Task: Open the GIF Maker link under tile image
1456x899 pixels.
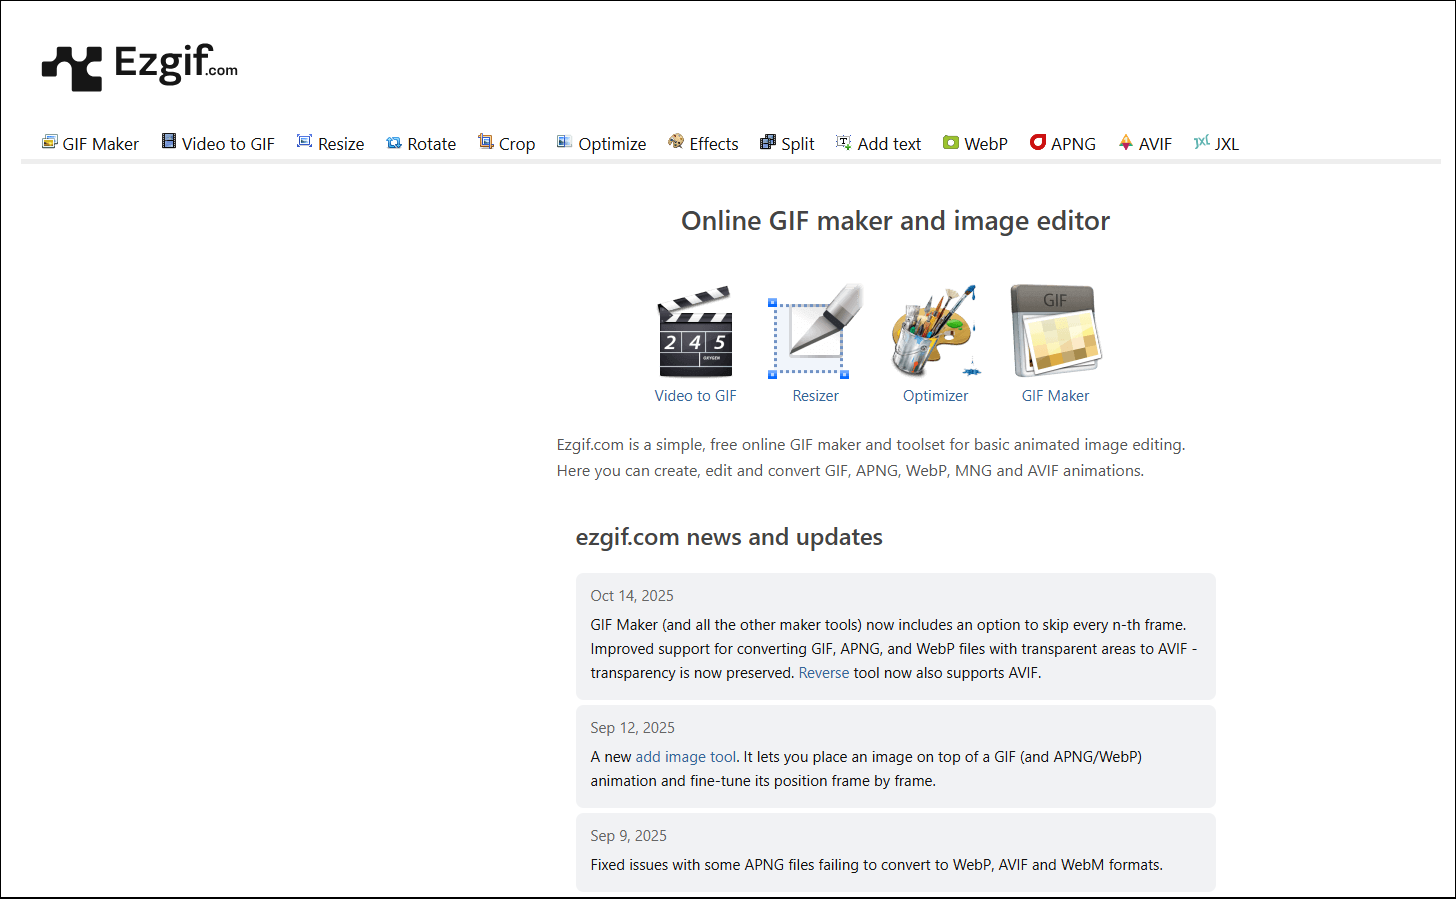Action: click(x=1056, y=396)
